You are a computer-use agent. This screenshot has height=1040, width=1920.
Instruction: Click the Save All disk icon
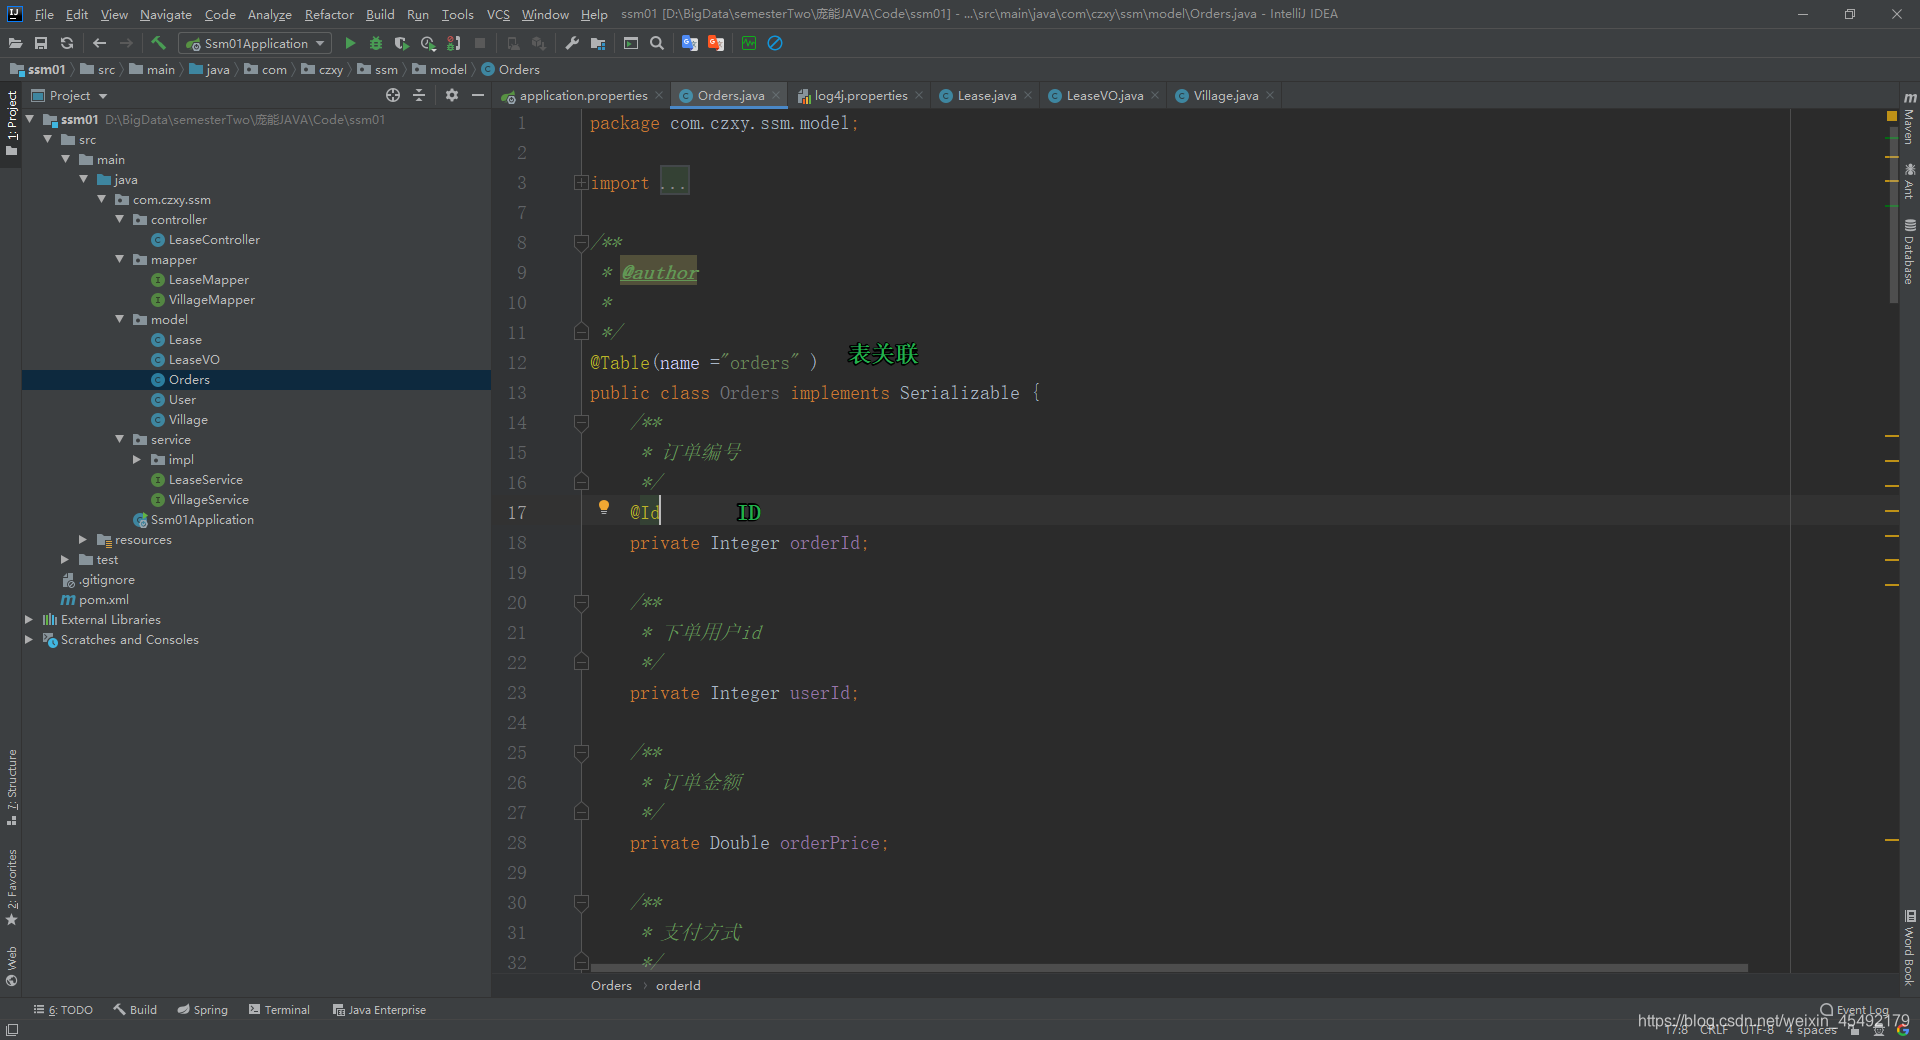click(41, 43)
